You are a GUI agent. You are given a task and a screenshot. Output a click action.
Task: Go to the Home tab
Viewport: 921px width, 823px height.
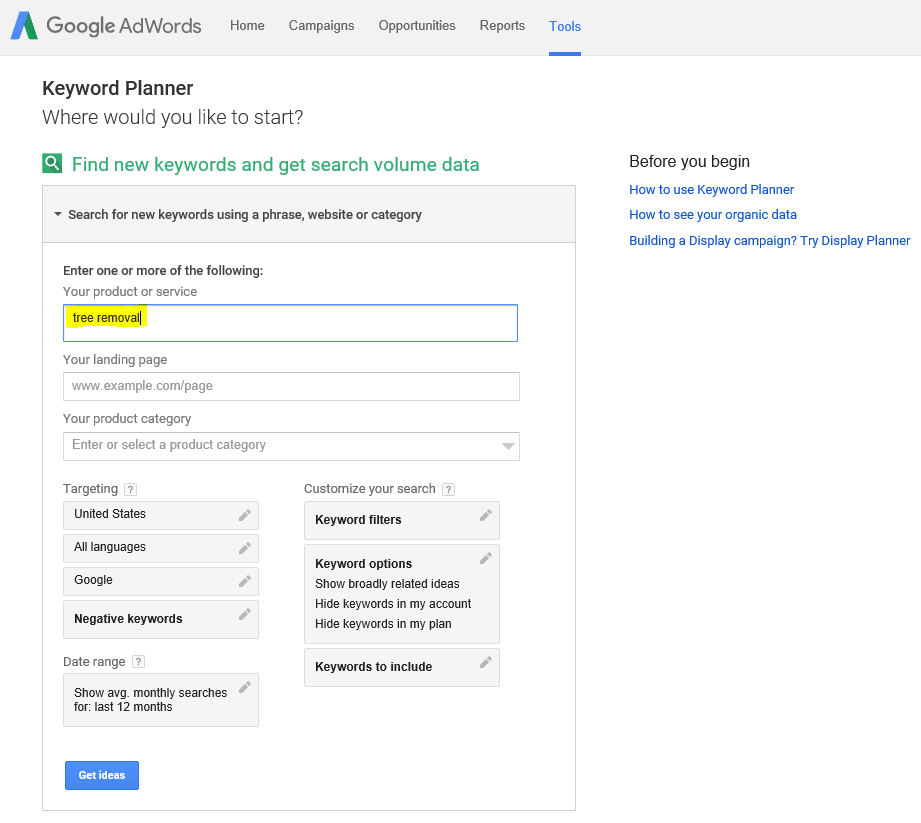[x=247, y=26]
